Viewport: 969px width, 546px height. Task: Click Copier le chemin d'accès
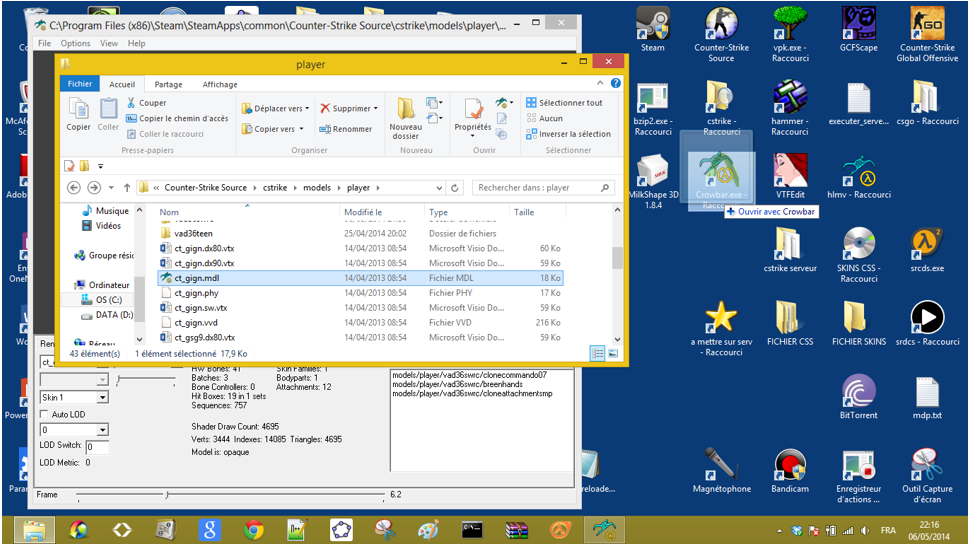click(x=177, y=118)
